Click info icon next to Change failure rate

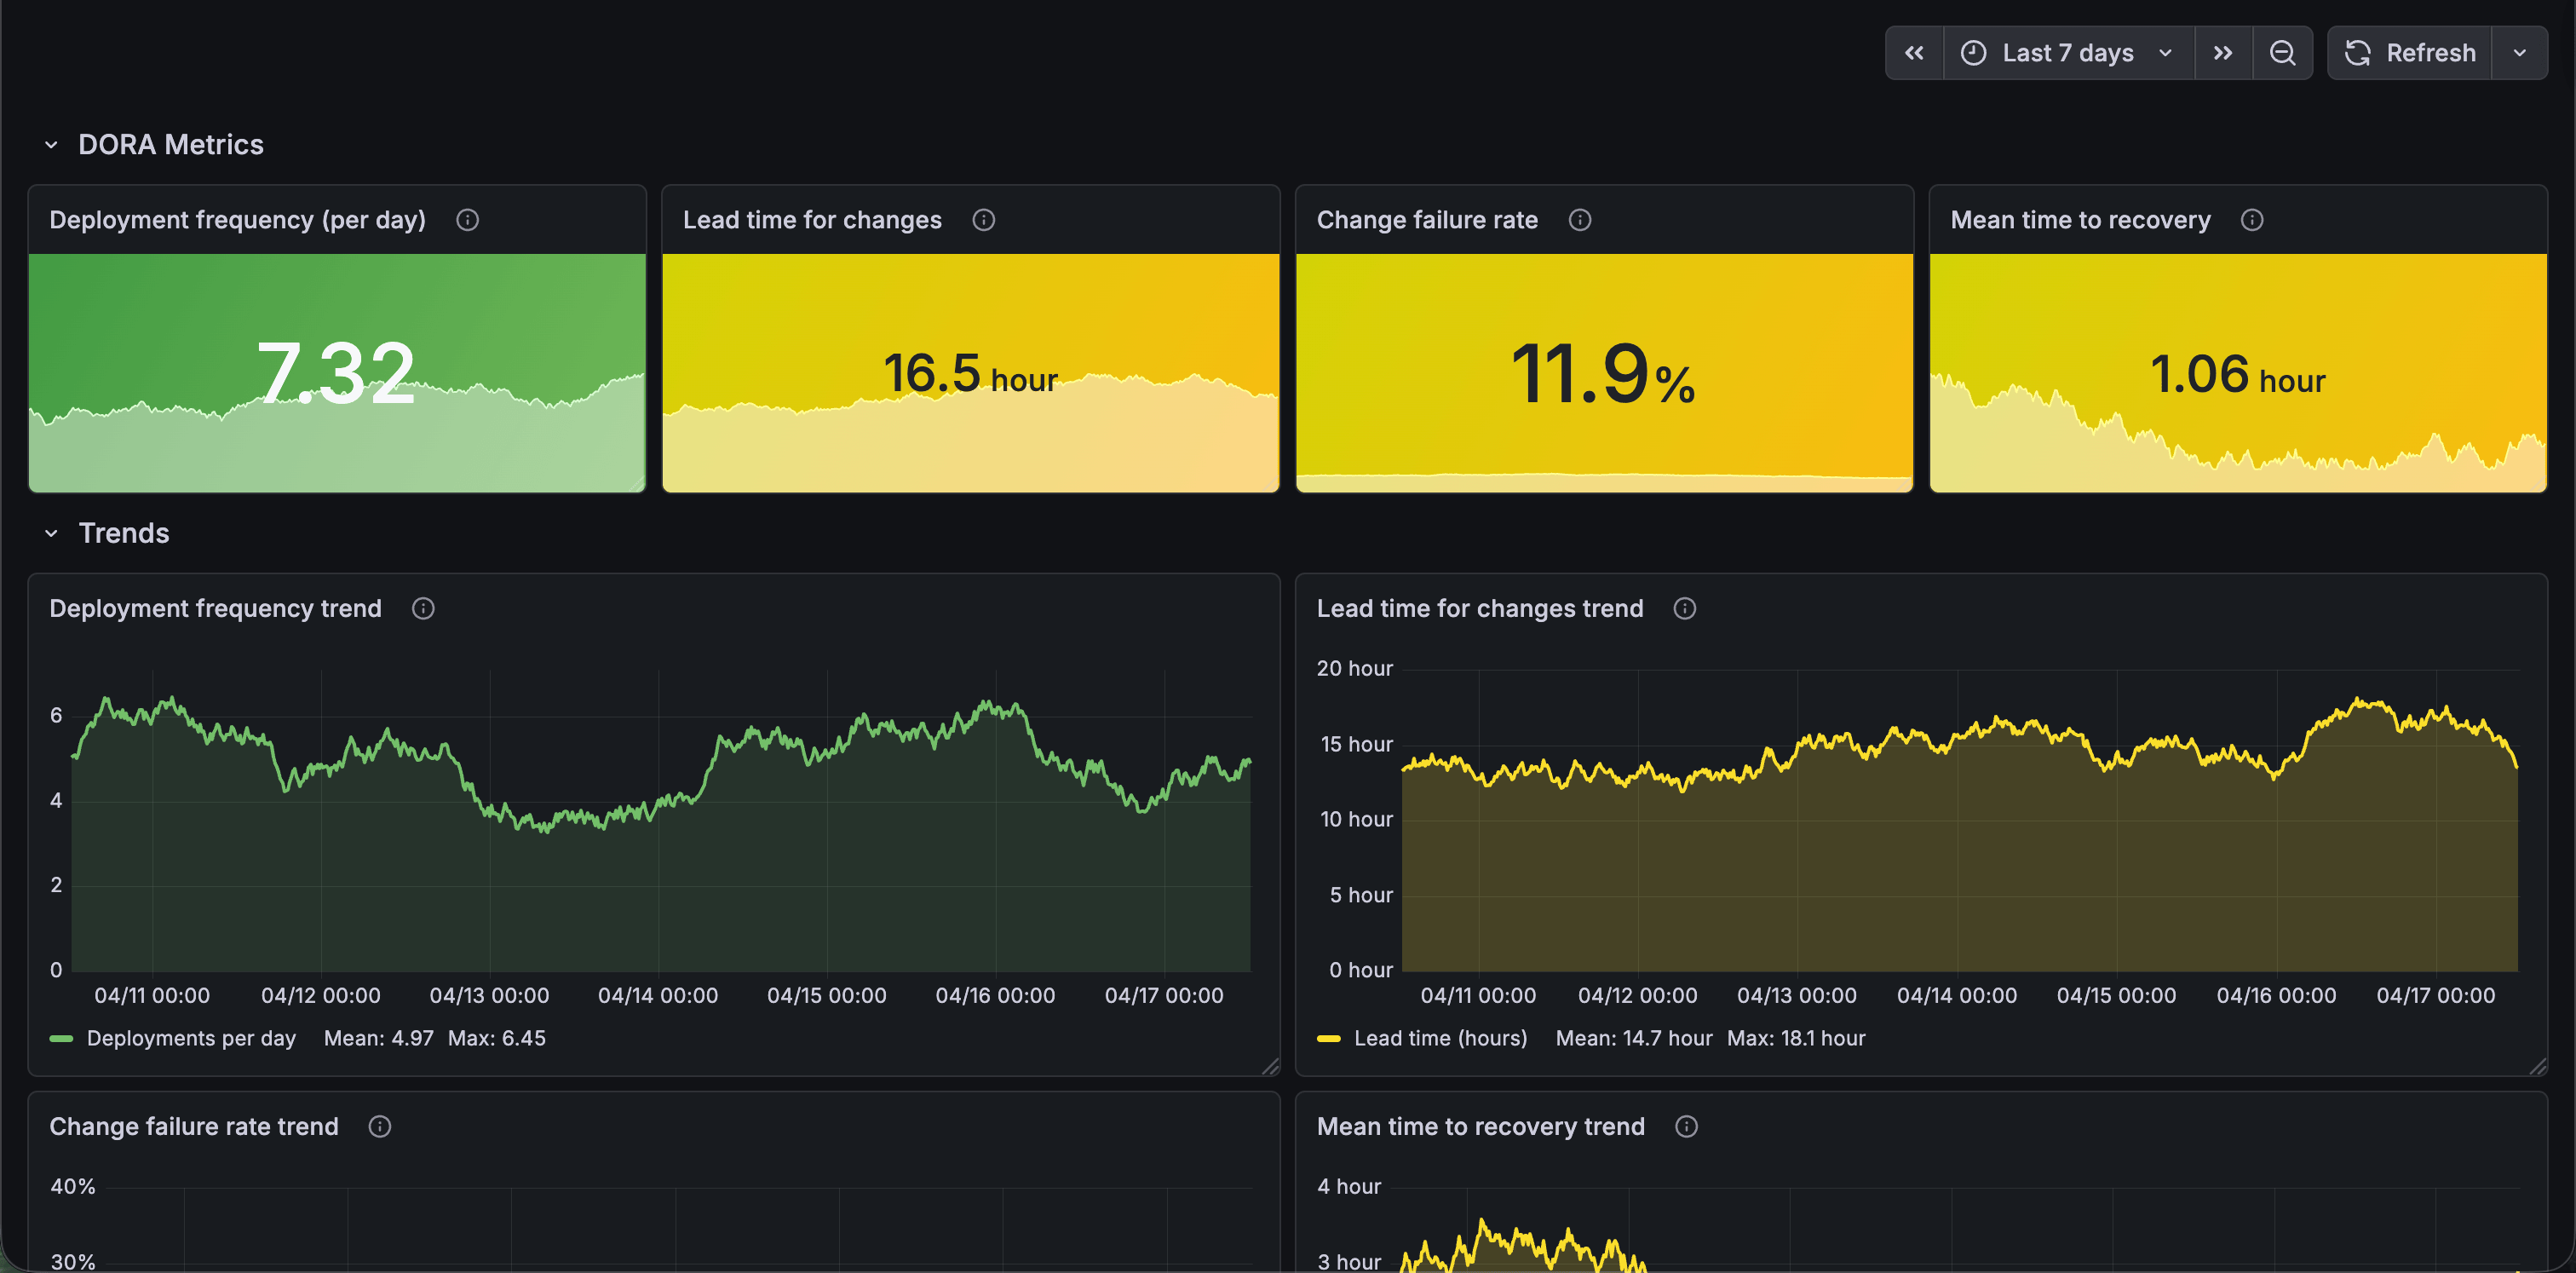1579,220
